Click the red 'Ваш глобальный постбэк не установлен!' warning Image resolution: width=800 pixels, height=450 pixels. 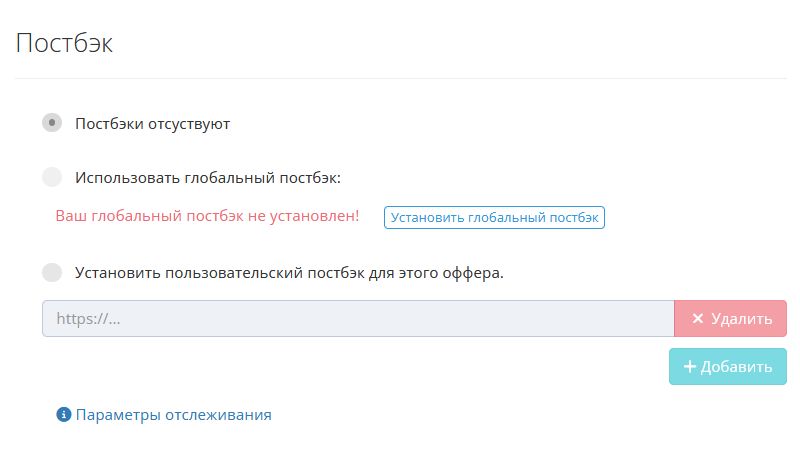pos(207,216)
